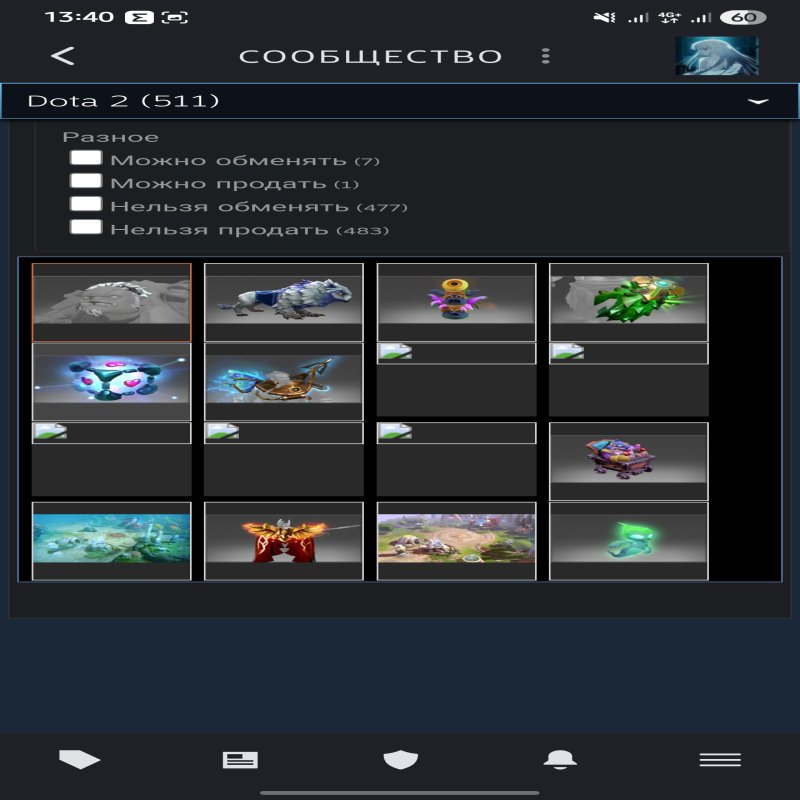The image size is (800, 800).
Task: Check the 'Можно продать' filter checkbox
Action: (x=86, y=182)
